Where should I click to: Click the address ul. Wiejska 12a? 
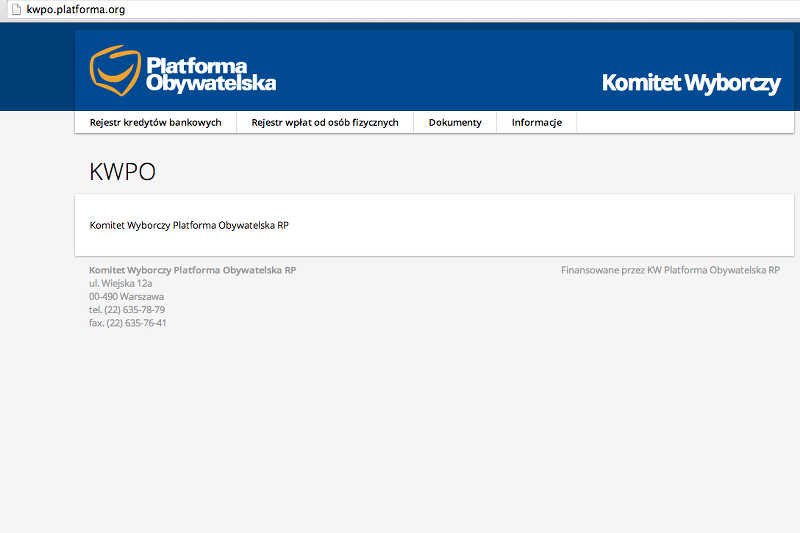(120, 283)
